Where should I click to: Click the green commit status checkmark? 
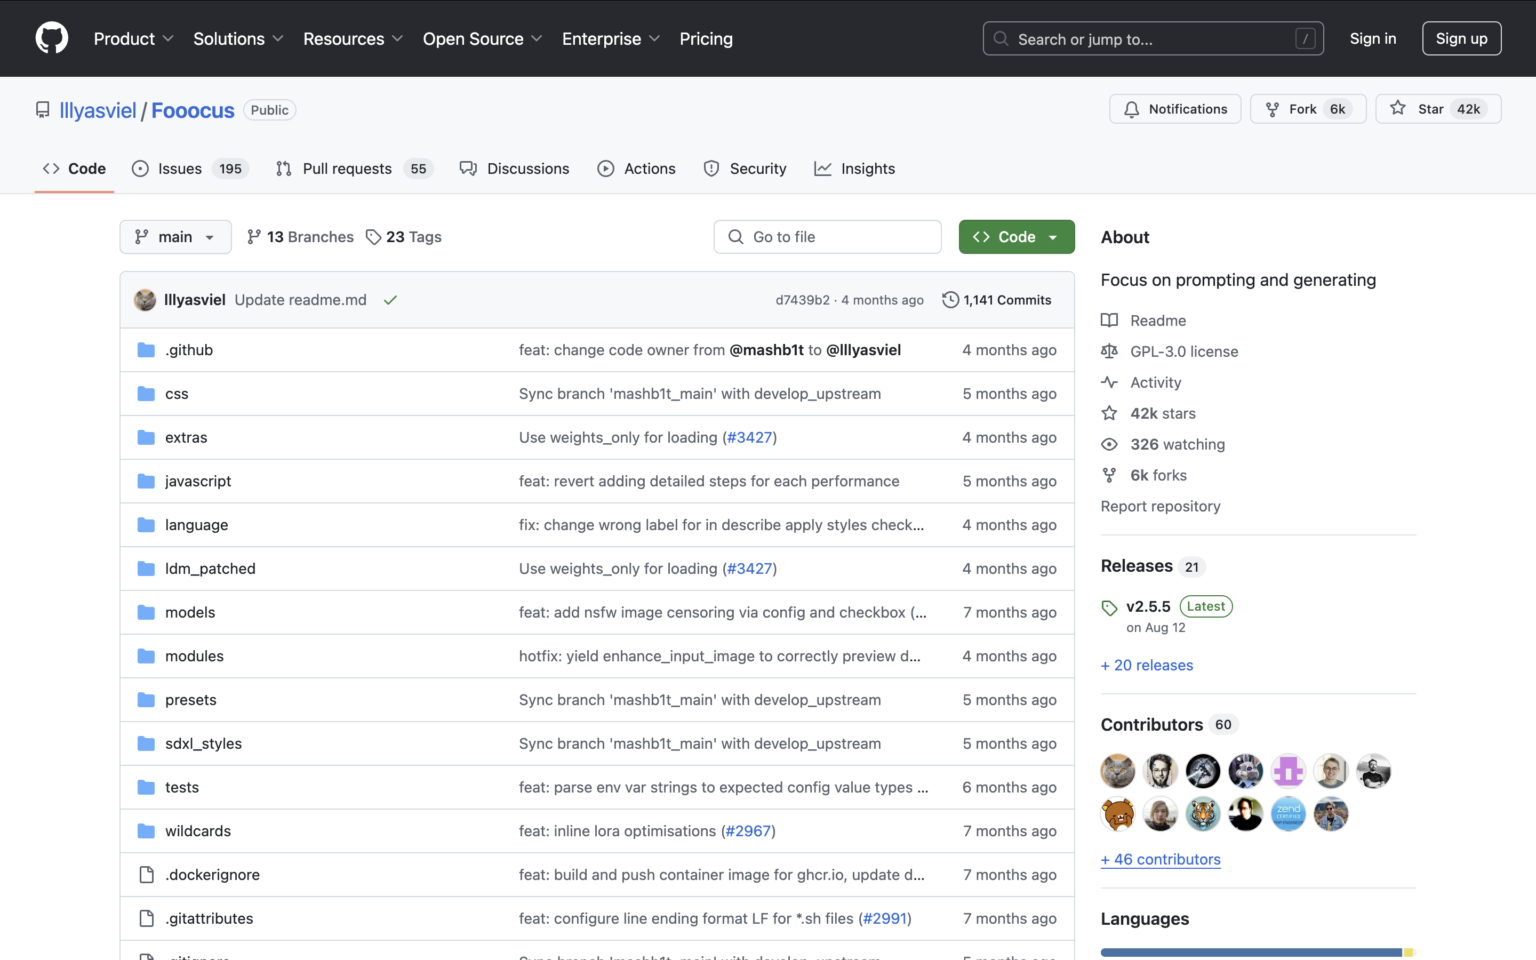point(390,300)
